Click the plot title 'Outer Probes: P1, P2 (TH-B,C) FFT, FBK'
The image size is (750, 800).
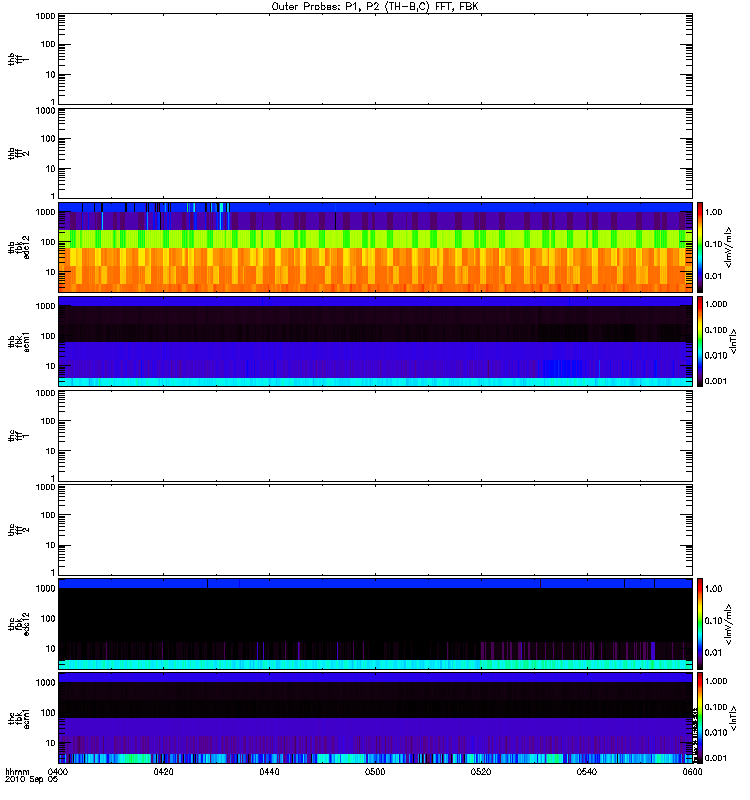click(x=375, y=7)
